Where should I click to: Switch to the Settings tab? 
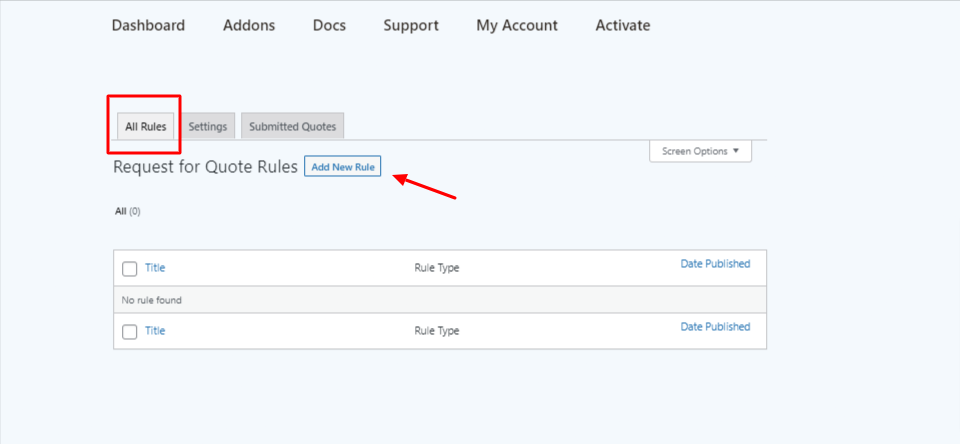click(208, 127)
